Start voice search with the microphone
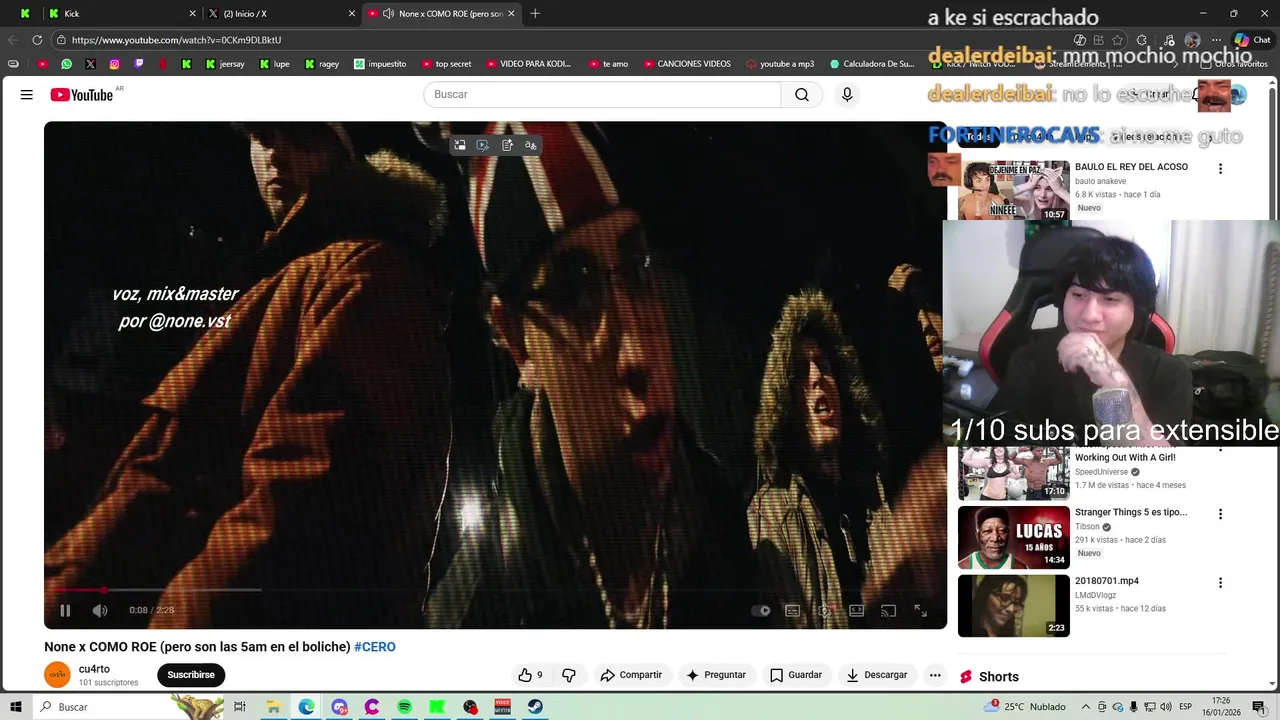The width and height of the screenshot is (1280, 720). [x=847, y=94]
